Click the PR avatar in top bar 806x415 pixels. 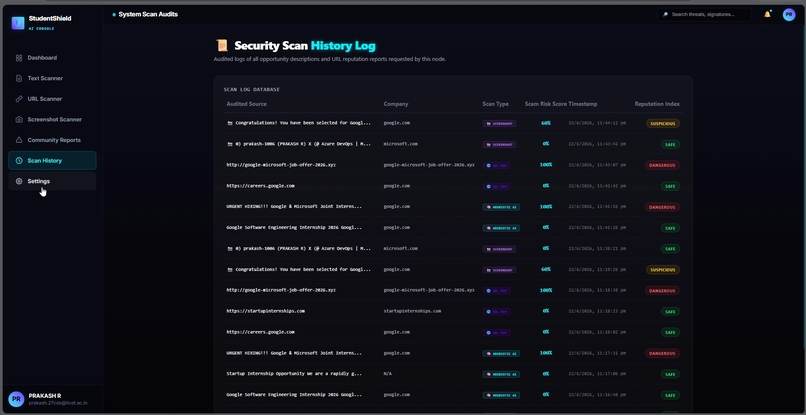click(x=789, y=14)
